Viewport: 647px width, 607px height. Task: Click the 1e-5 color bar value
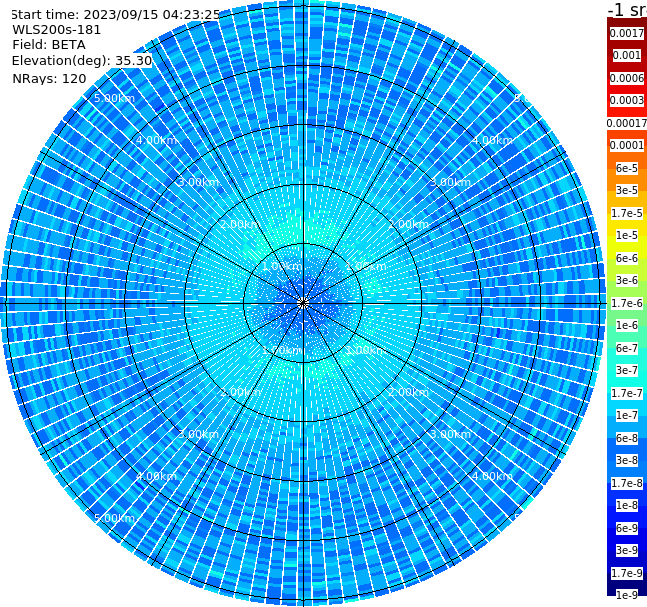(627, 235)
